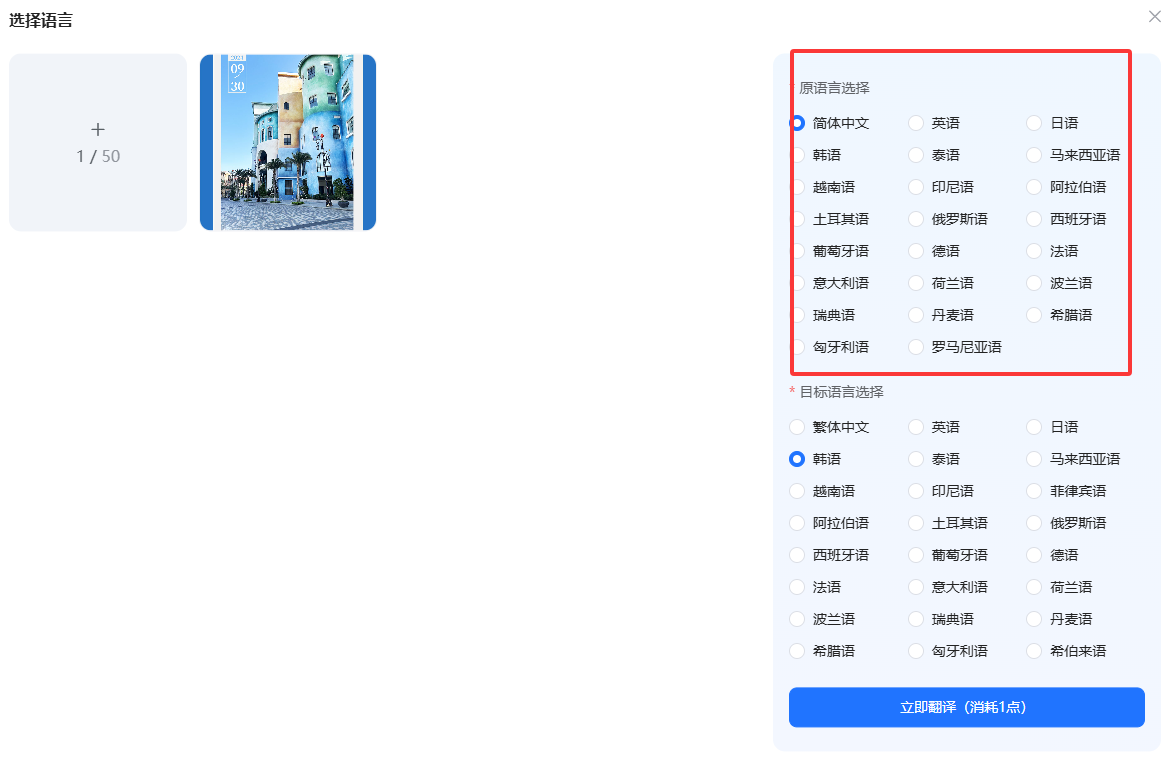Pick 罗马尼亚语 as source language

coord(916,347)
